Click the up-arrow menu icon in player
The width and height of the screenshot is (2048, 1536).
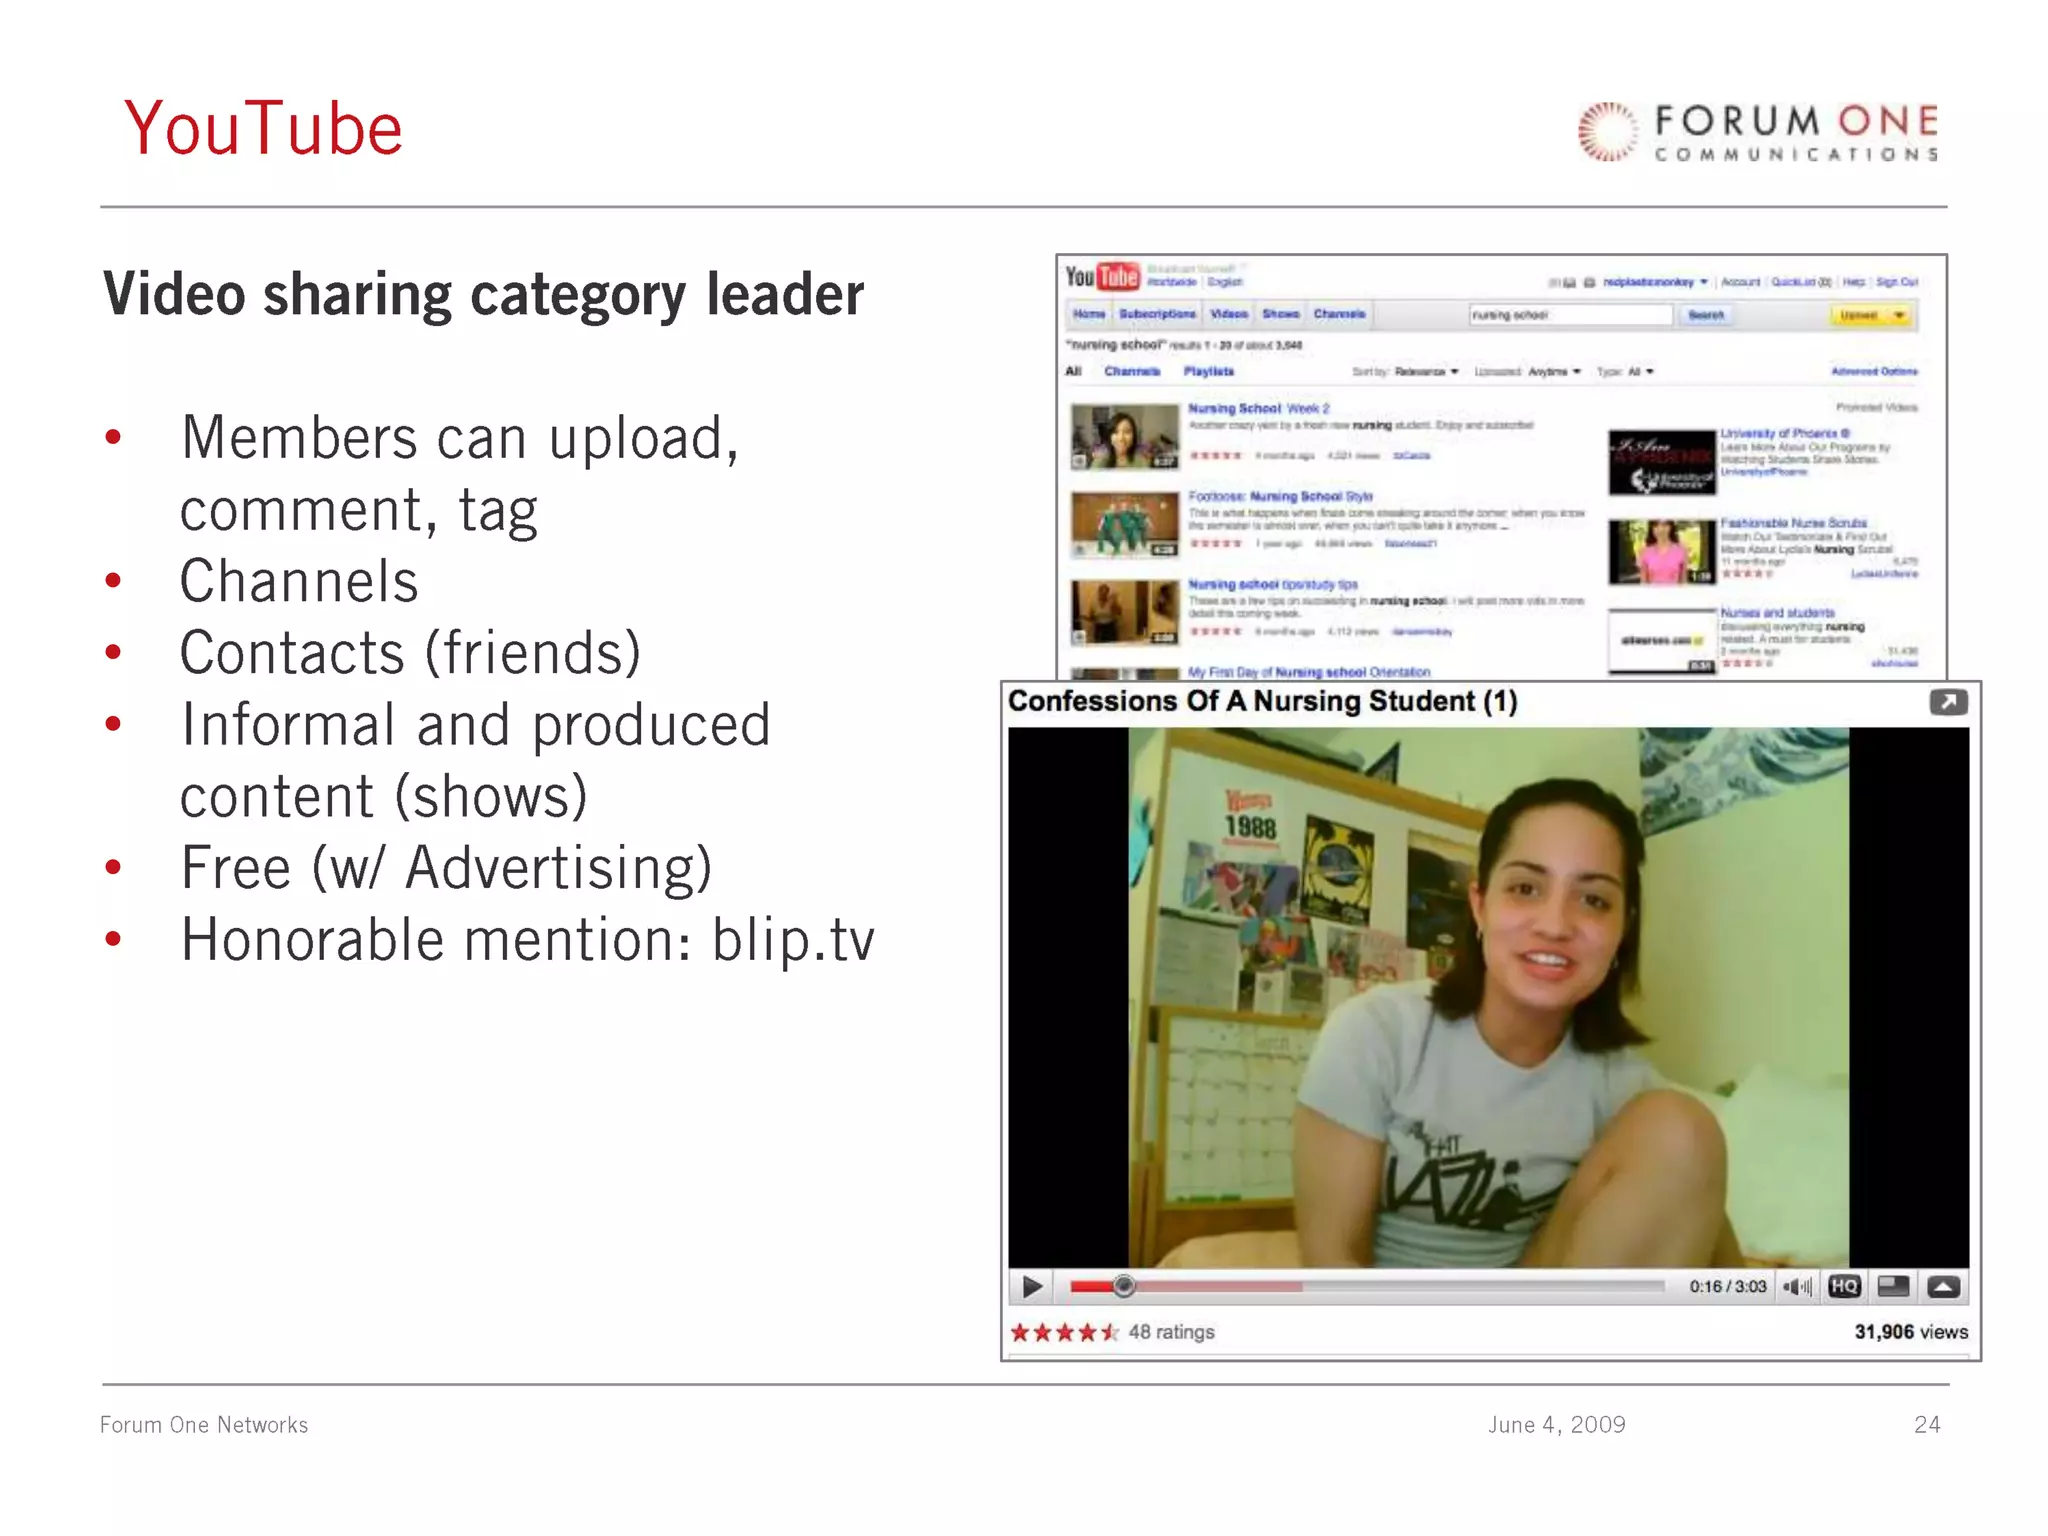[x=1943, y=1287]
